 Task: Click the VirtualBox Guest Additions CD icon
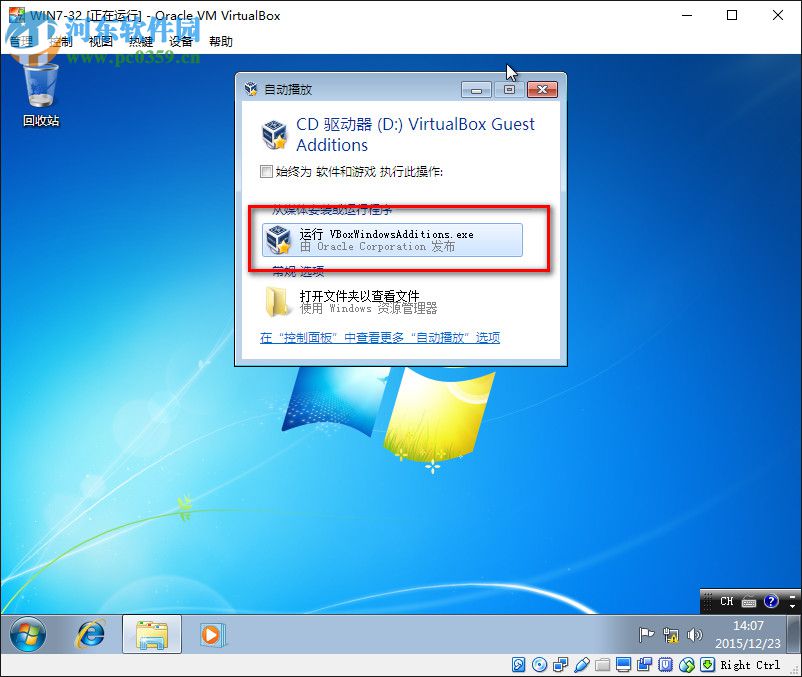pyautogui.click(x=274, y=135)
